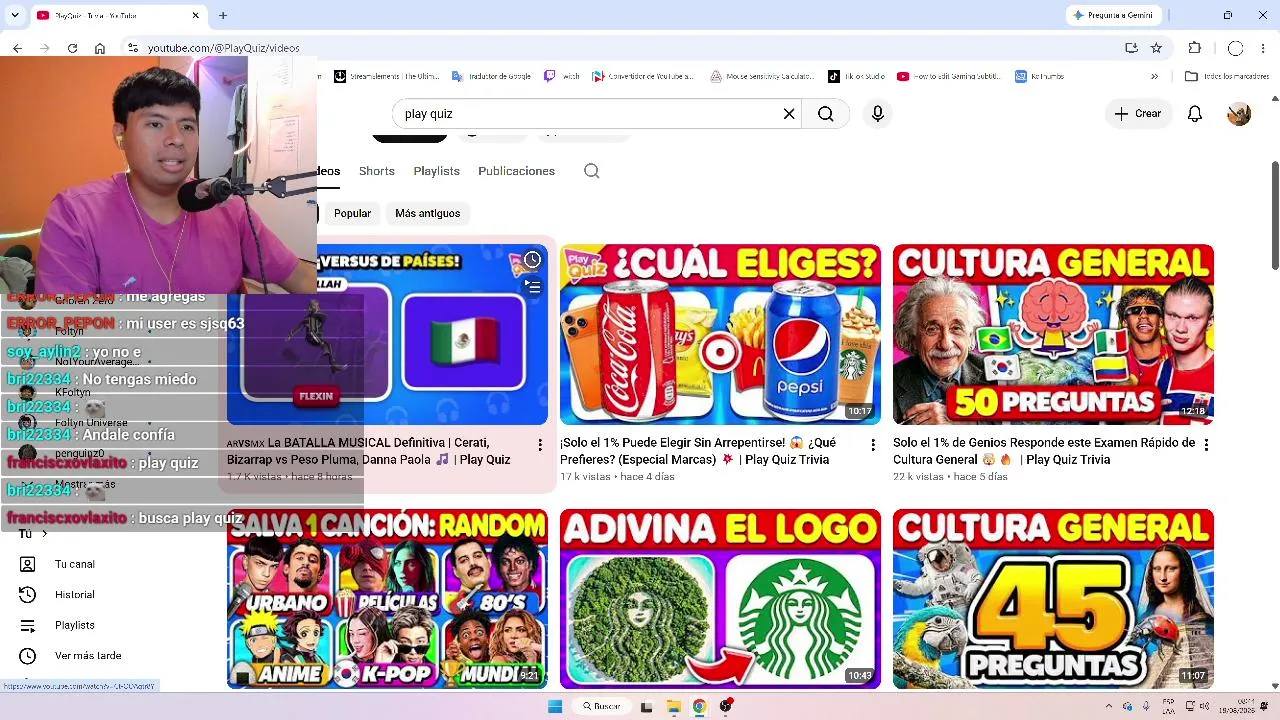Viewport: 1280px width, 720px height.
Task: Open the Todos los marcadores folder
Action: (1227, 76)
